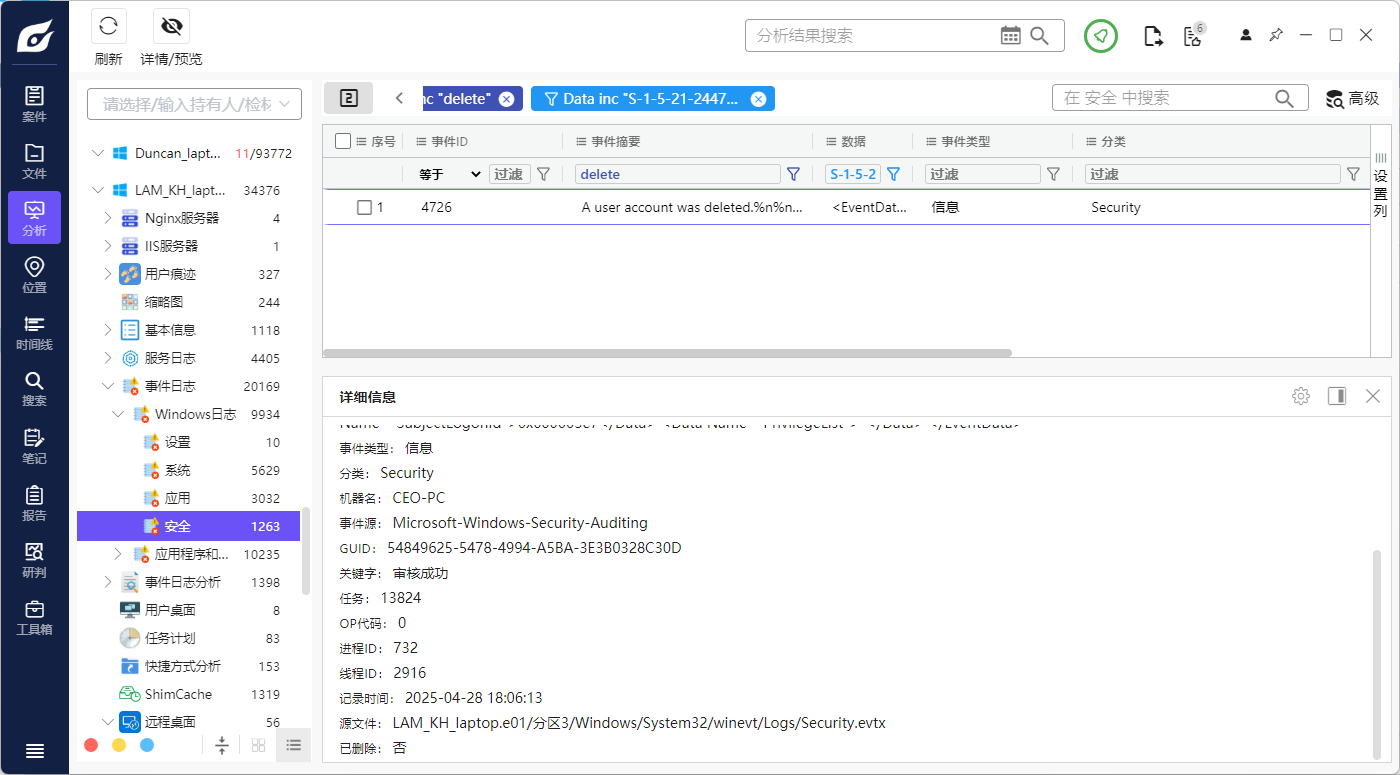Open the 笔记 notes panel
1400x775 pixels.
coord(34,445)
